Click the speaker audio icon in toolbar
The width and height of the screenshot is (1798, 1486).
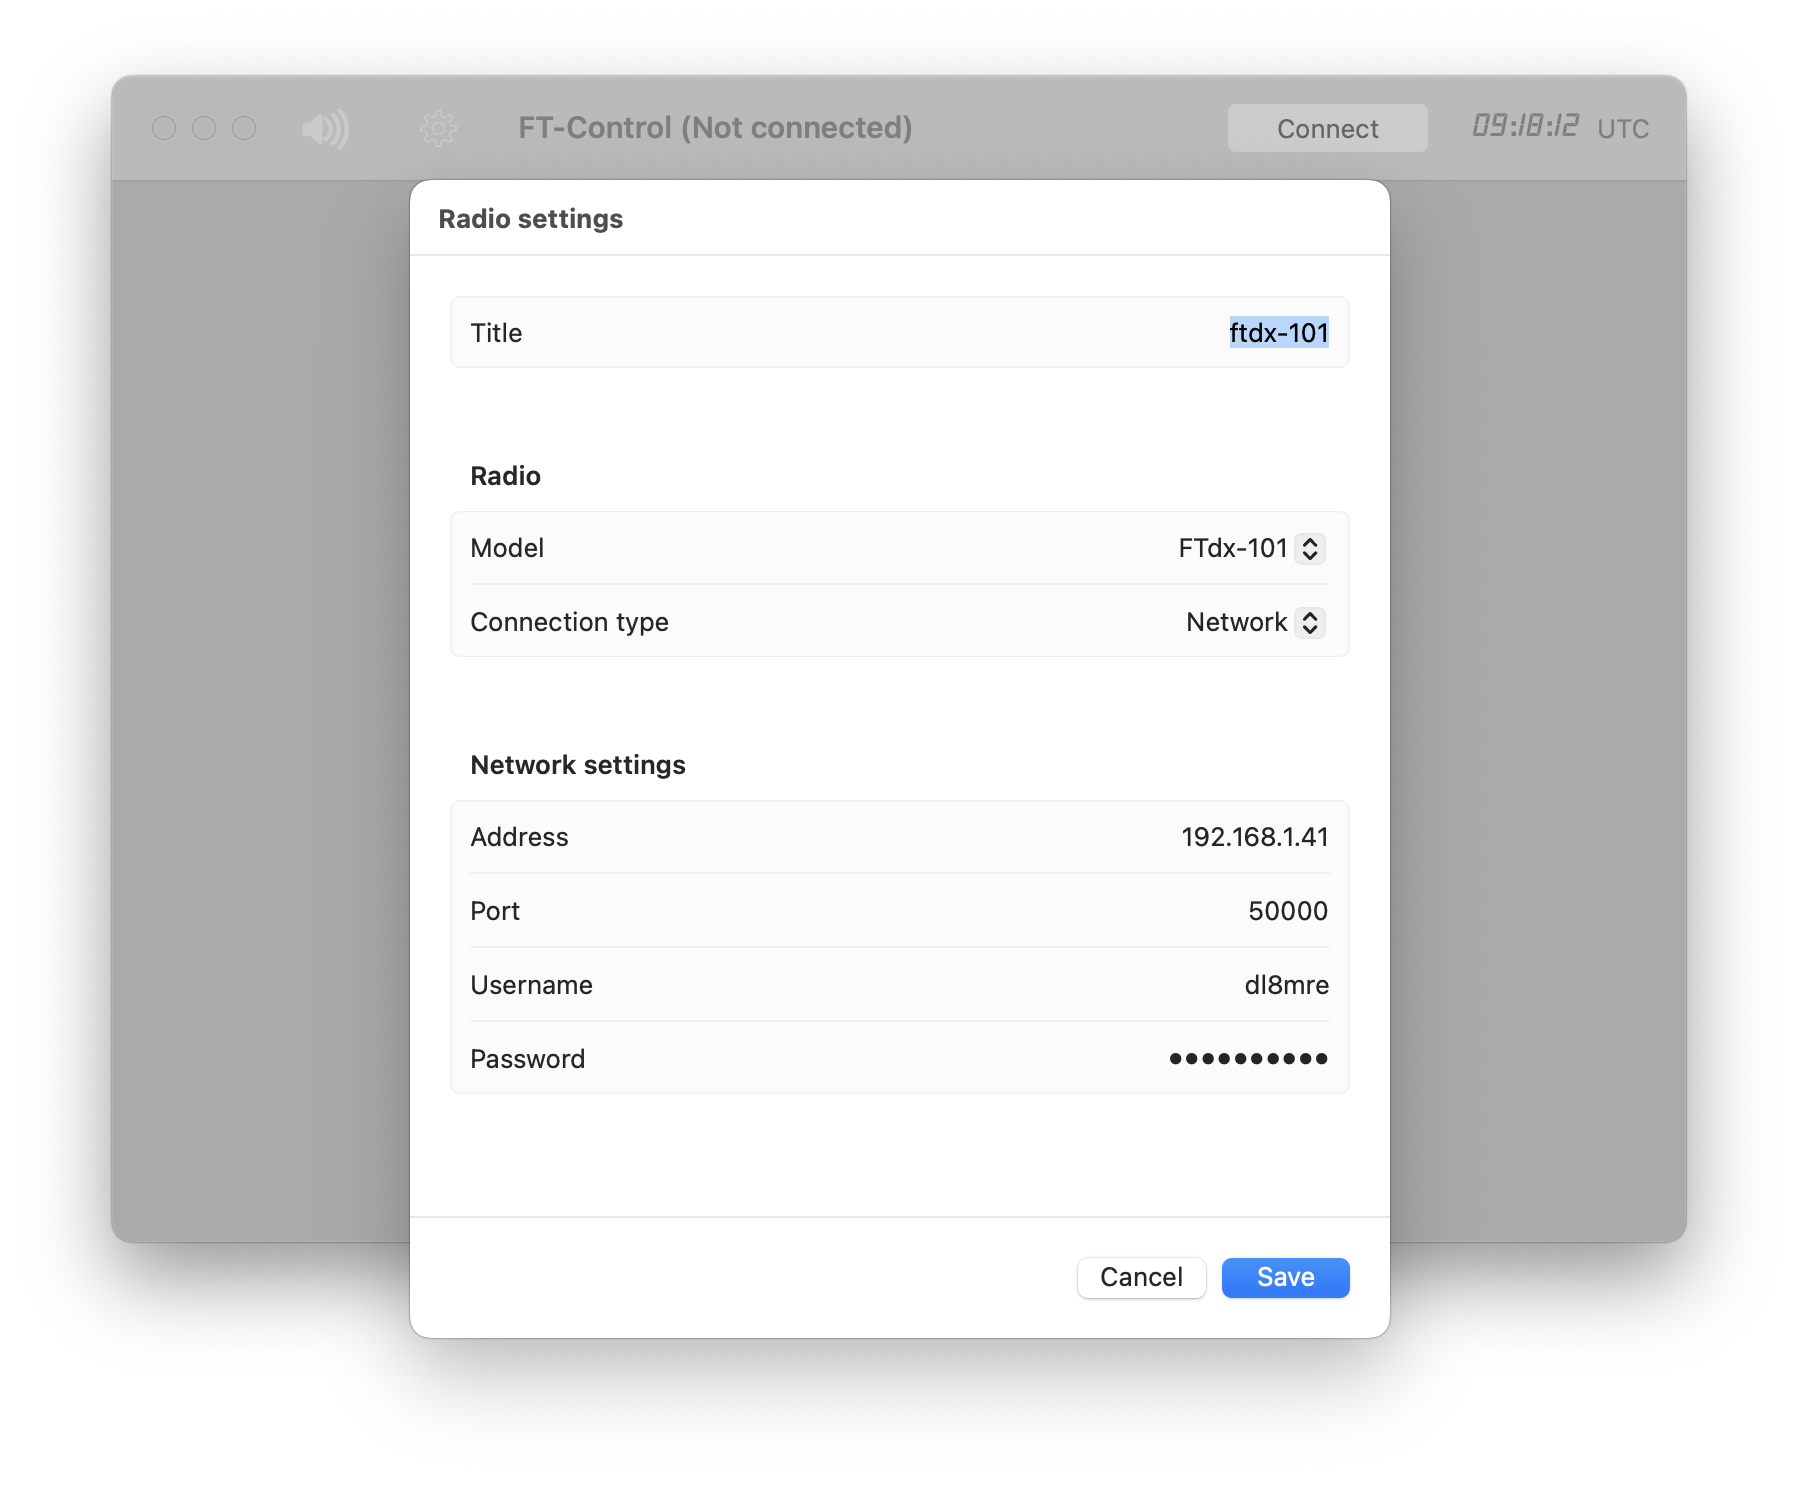pos(326,129)
